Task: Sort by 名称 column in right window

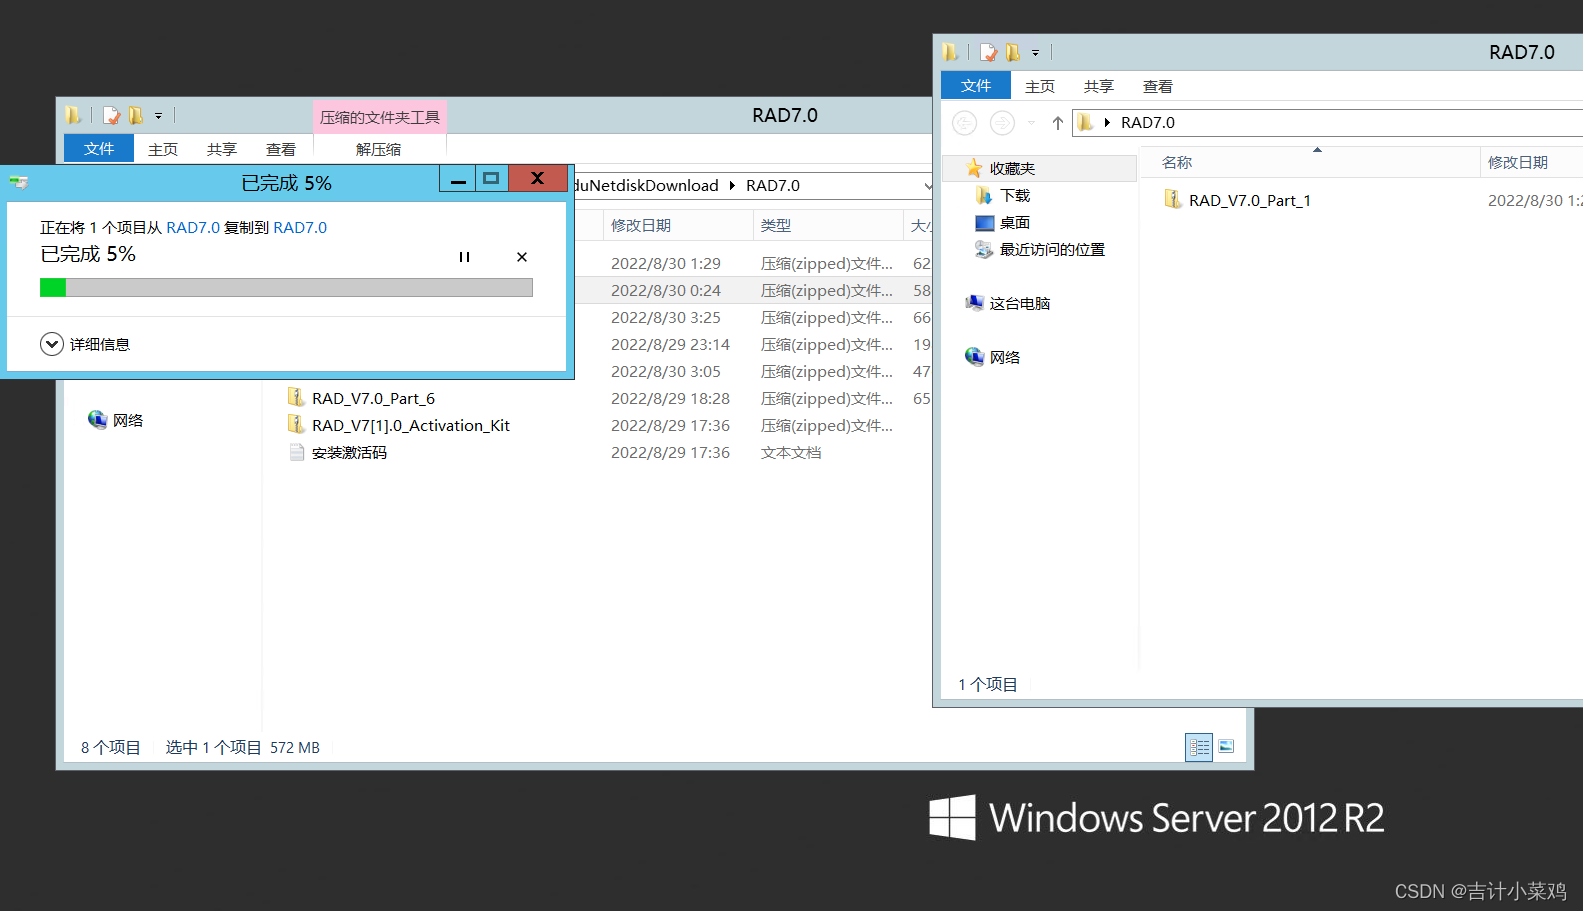Action: (x=1310, y=162)
